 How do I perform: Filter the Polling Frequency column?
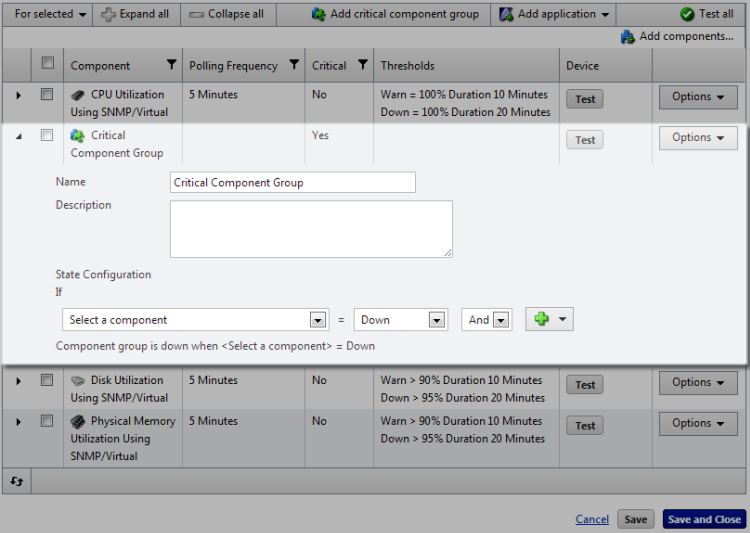tap(294, 64)
